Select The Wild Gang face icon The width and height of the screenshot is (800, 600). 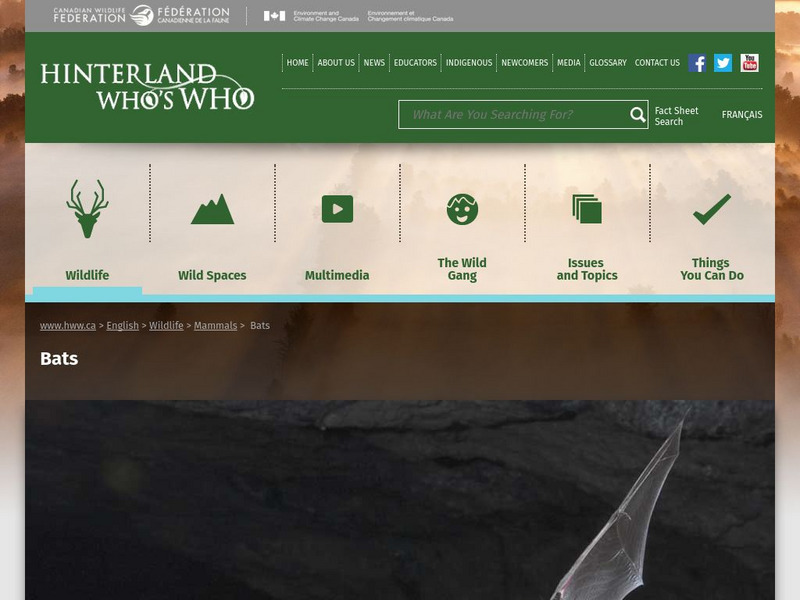coord(461,208)
